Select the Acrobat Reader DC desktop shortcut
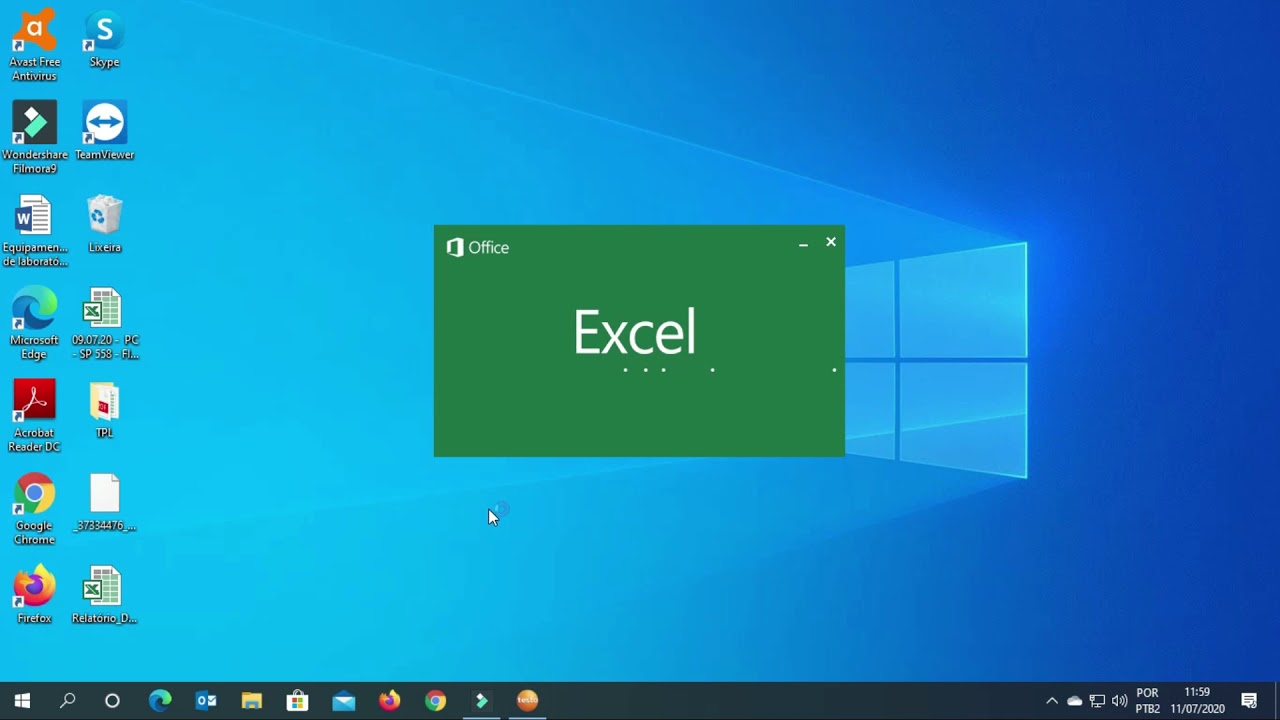This screenshot has width=1280, height=720. tap(34, 417)
